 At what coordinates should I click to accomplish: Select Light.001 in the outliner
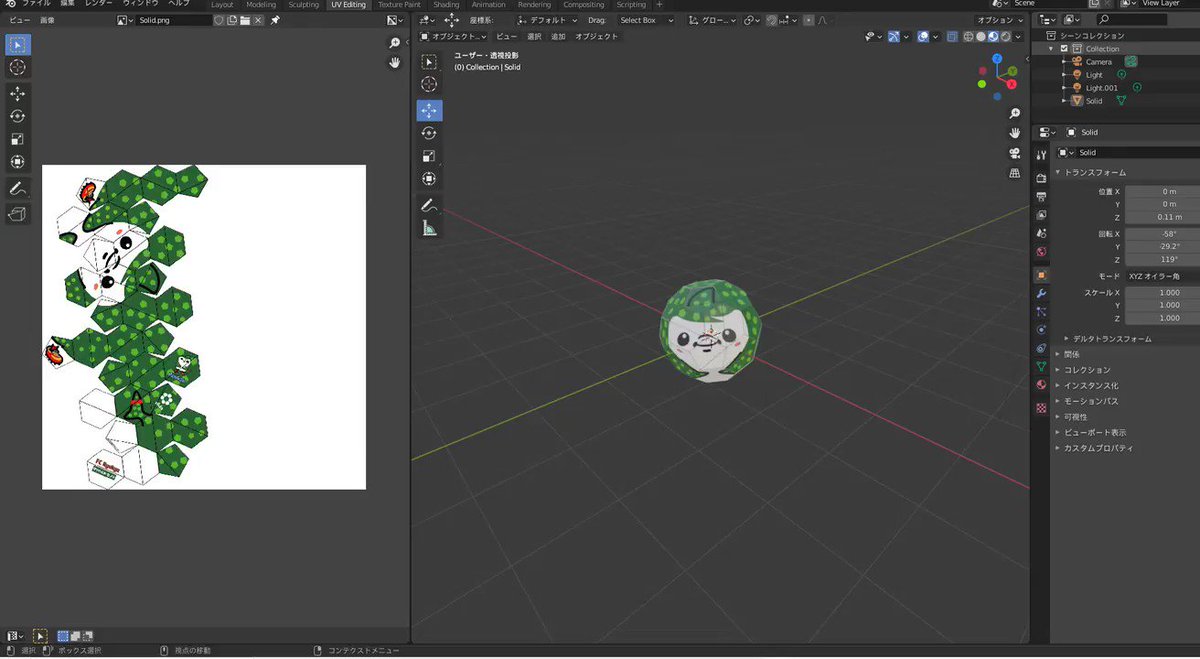coord(1100,88)
